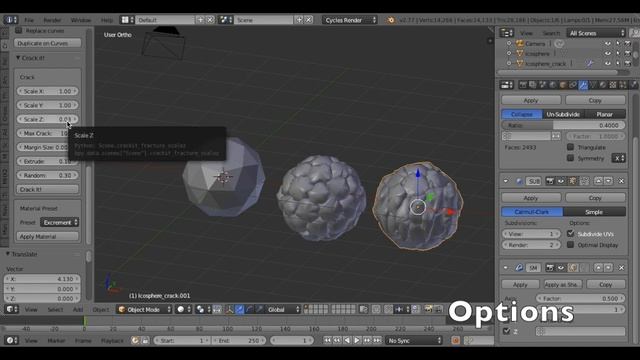The height and width of the screenshot is (360, 640).
Task: Open the No Sync dropdown
Action: click(414, 340)
